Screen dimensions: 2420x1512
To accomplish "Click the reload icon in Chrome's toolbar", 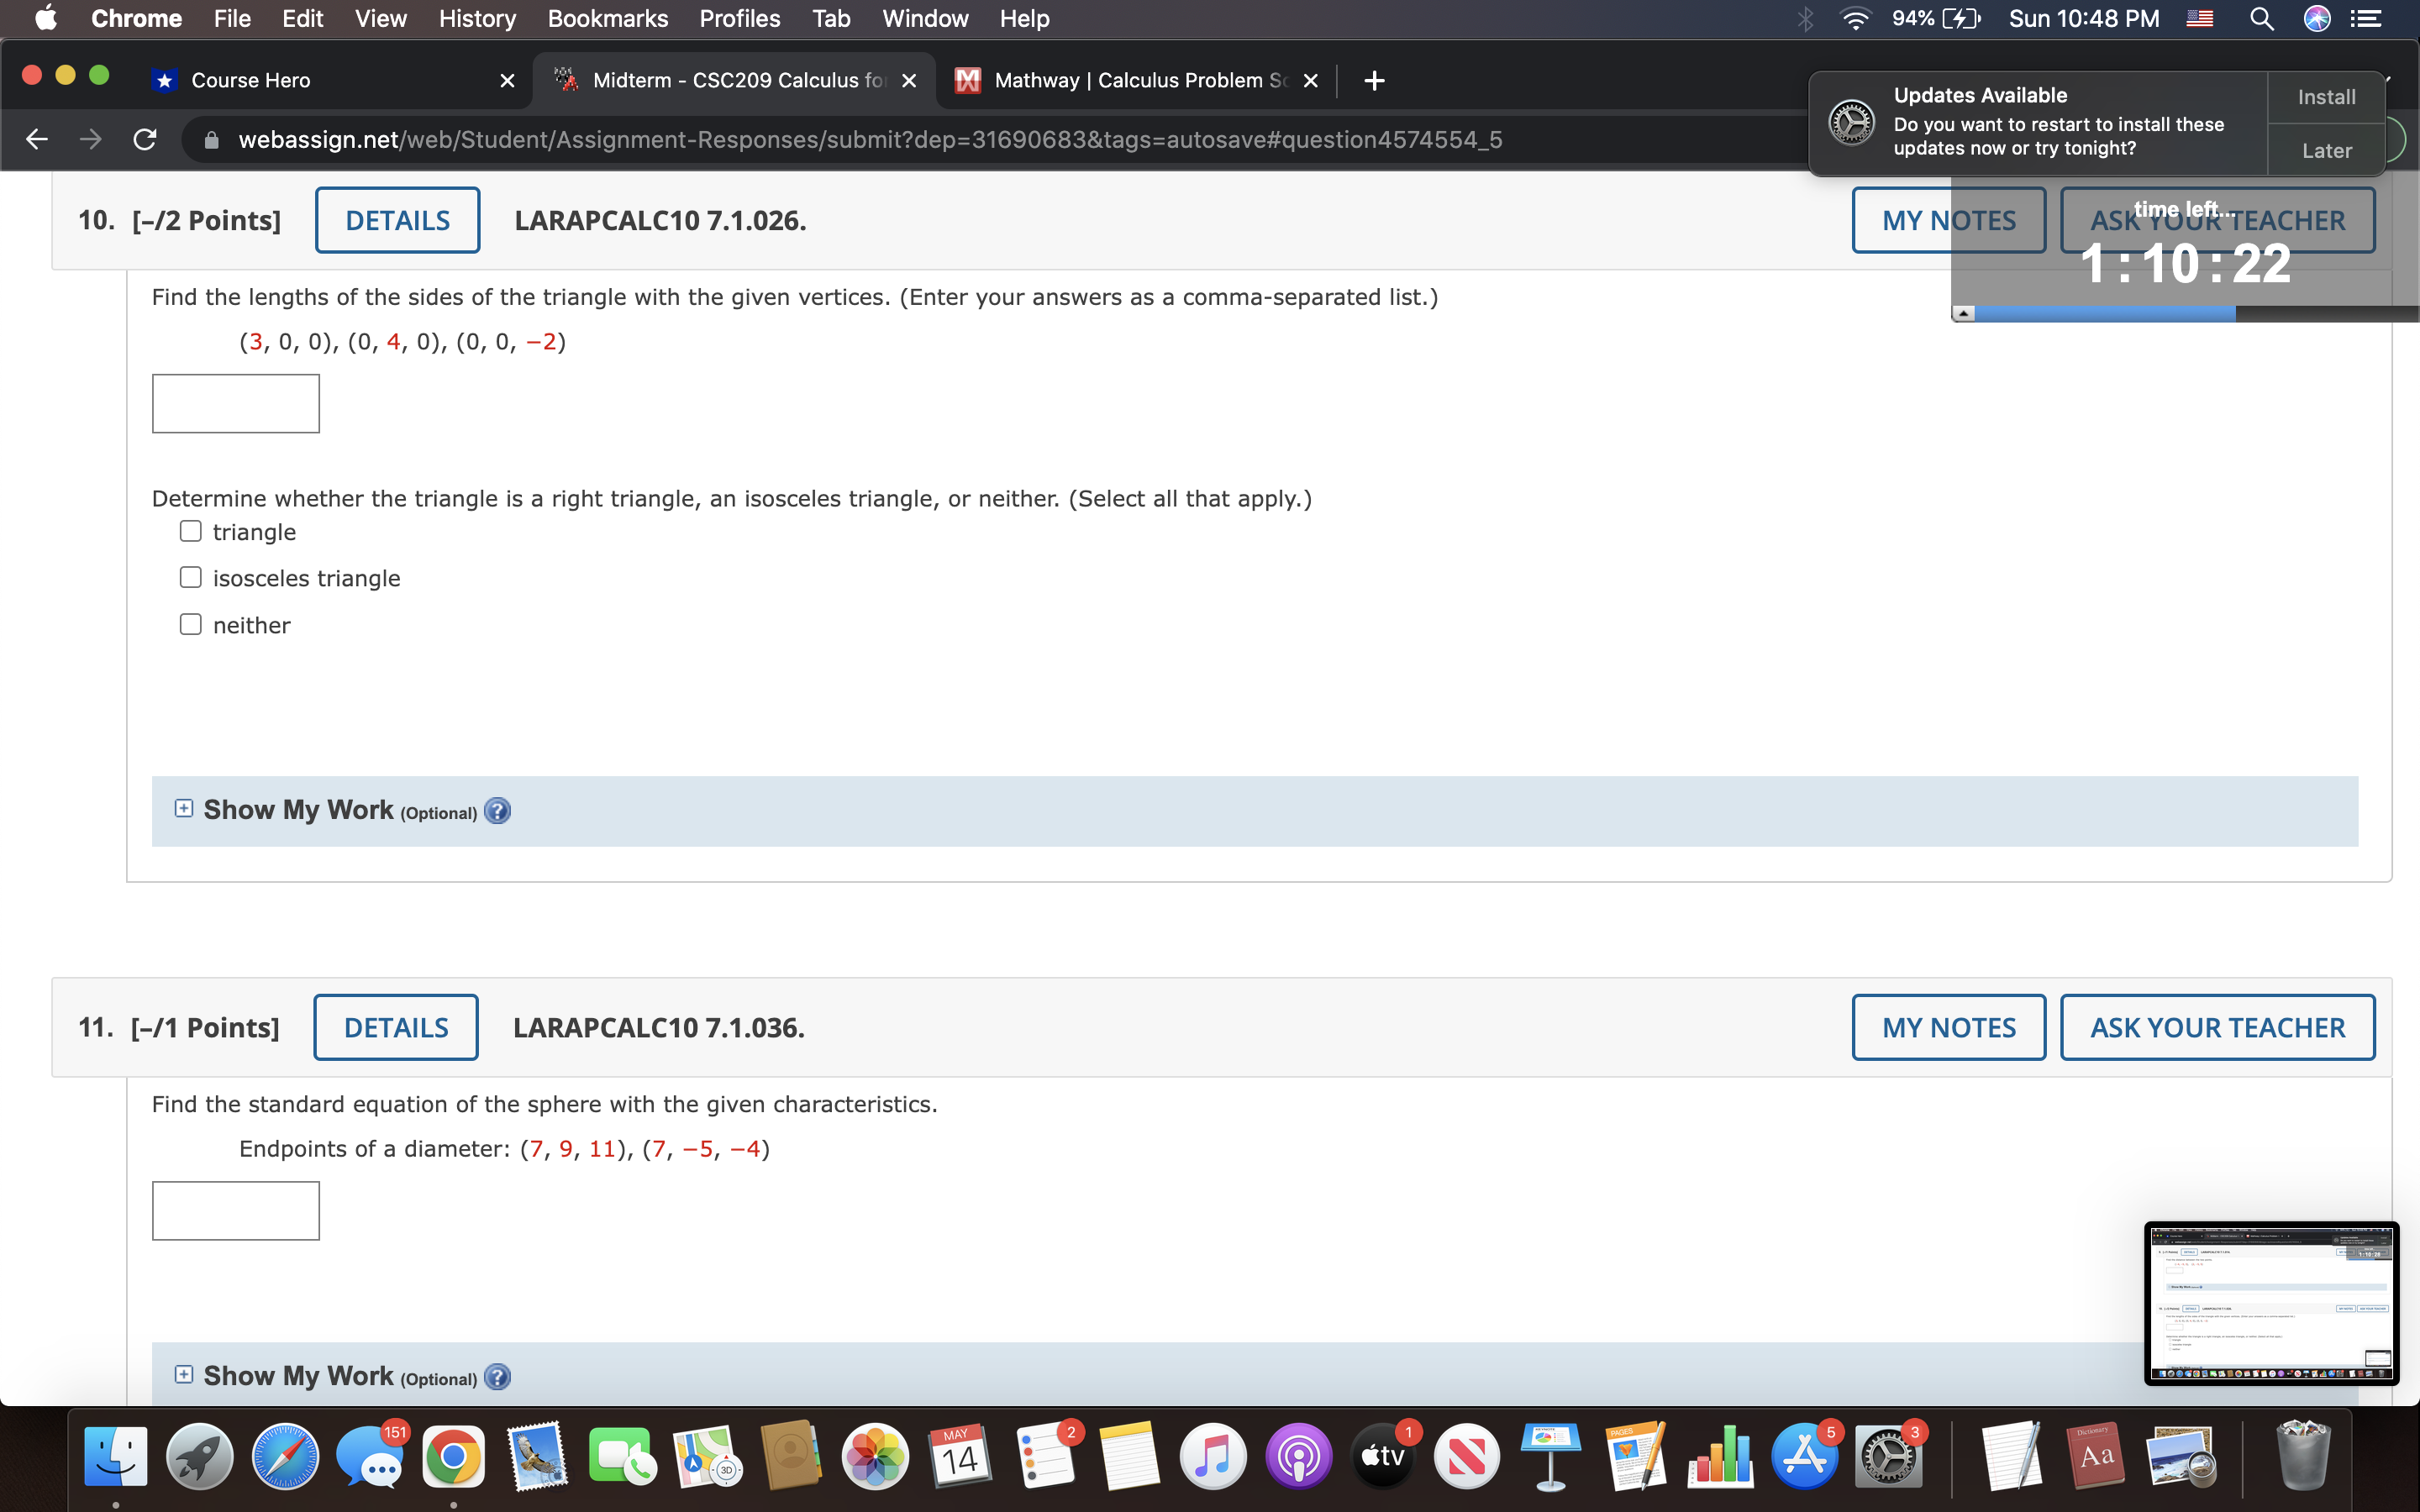I will (144, 139).
